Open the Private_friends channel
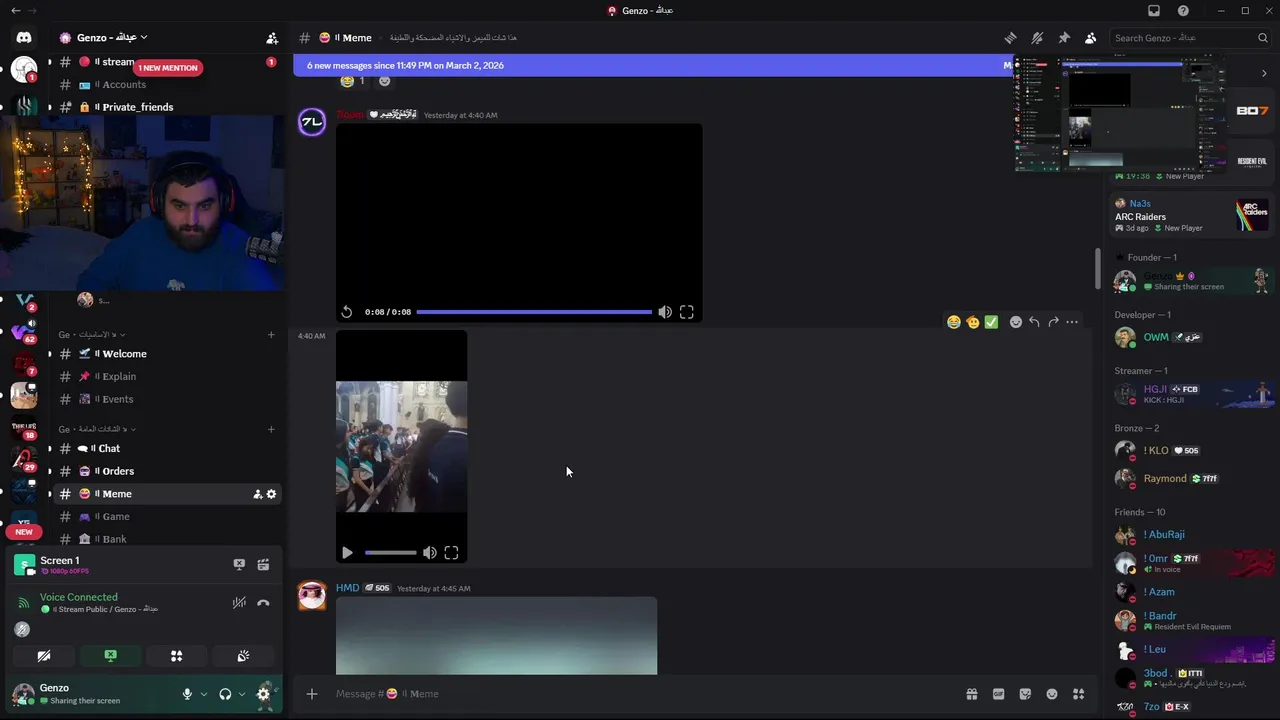The height and width of the screenshot is (720, 1280). point(165,107)
